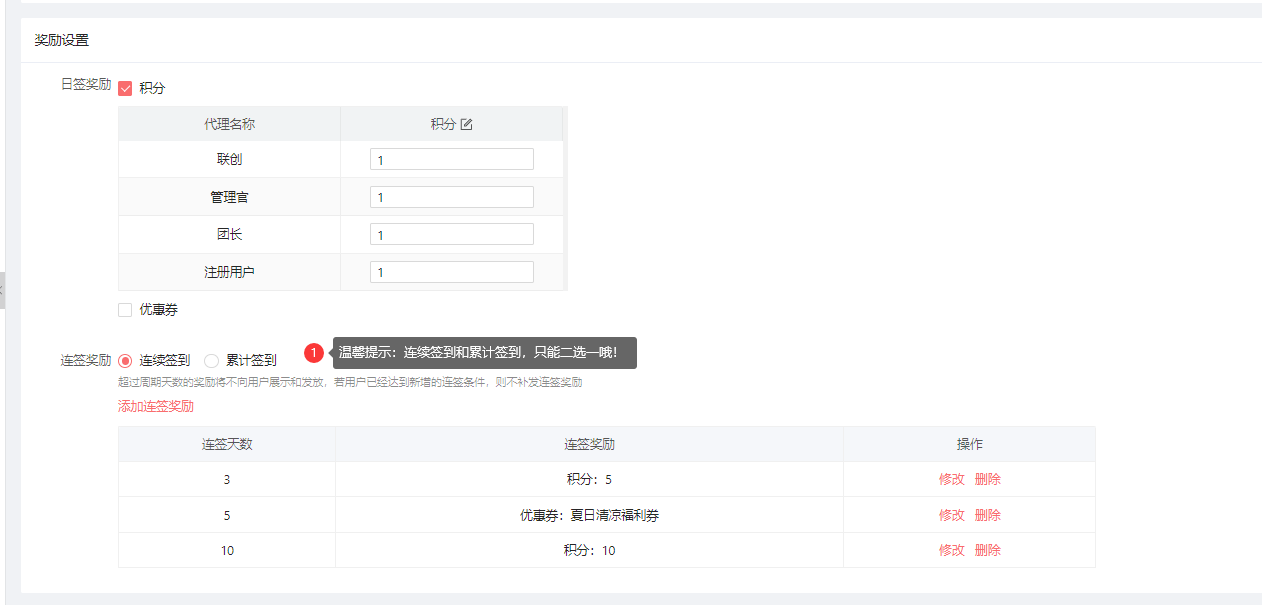Click the 团长 points input field
This screenshot has height=605, width=1262.
click(451, 234)
